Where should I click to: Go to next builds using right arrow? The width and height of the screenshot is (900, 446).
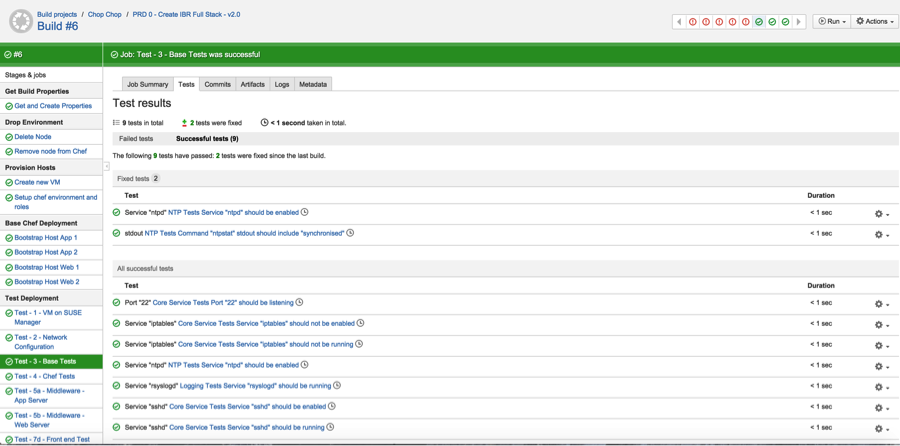pos(798,21)
